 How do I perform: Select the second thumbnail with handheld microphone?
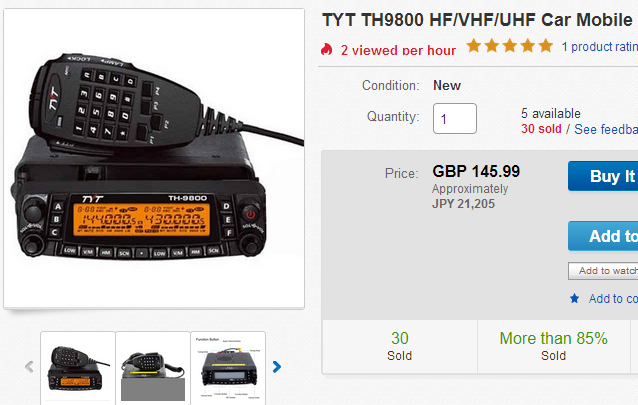click(x=153, y=368)
